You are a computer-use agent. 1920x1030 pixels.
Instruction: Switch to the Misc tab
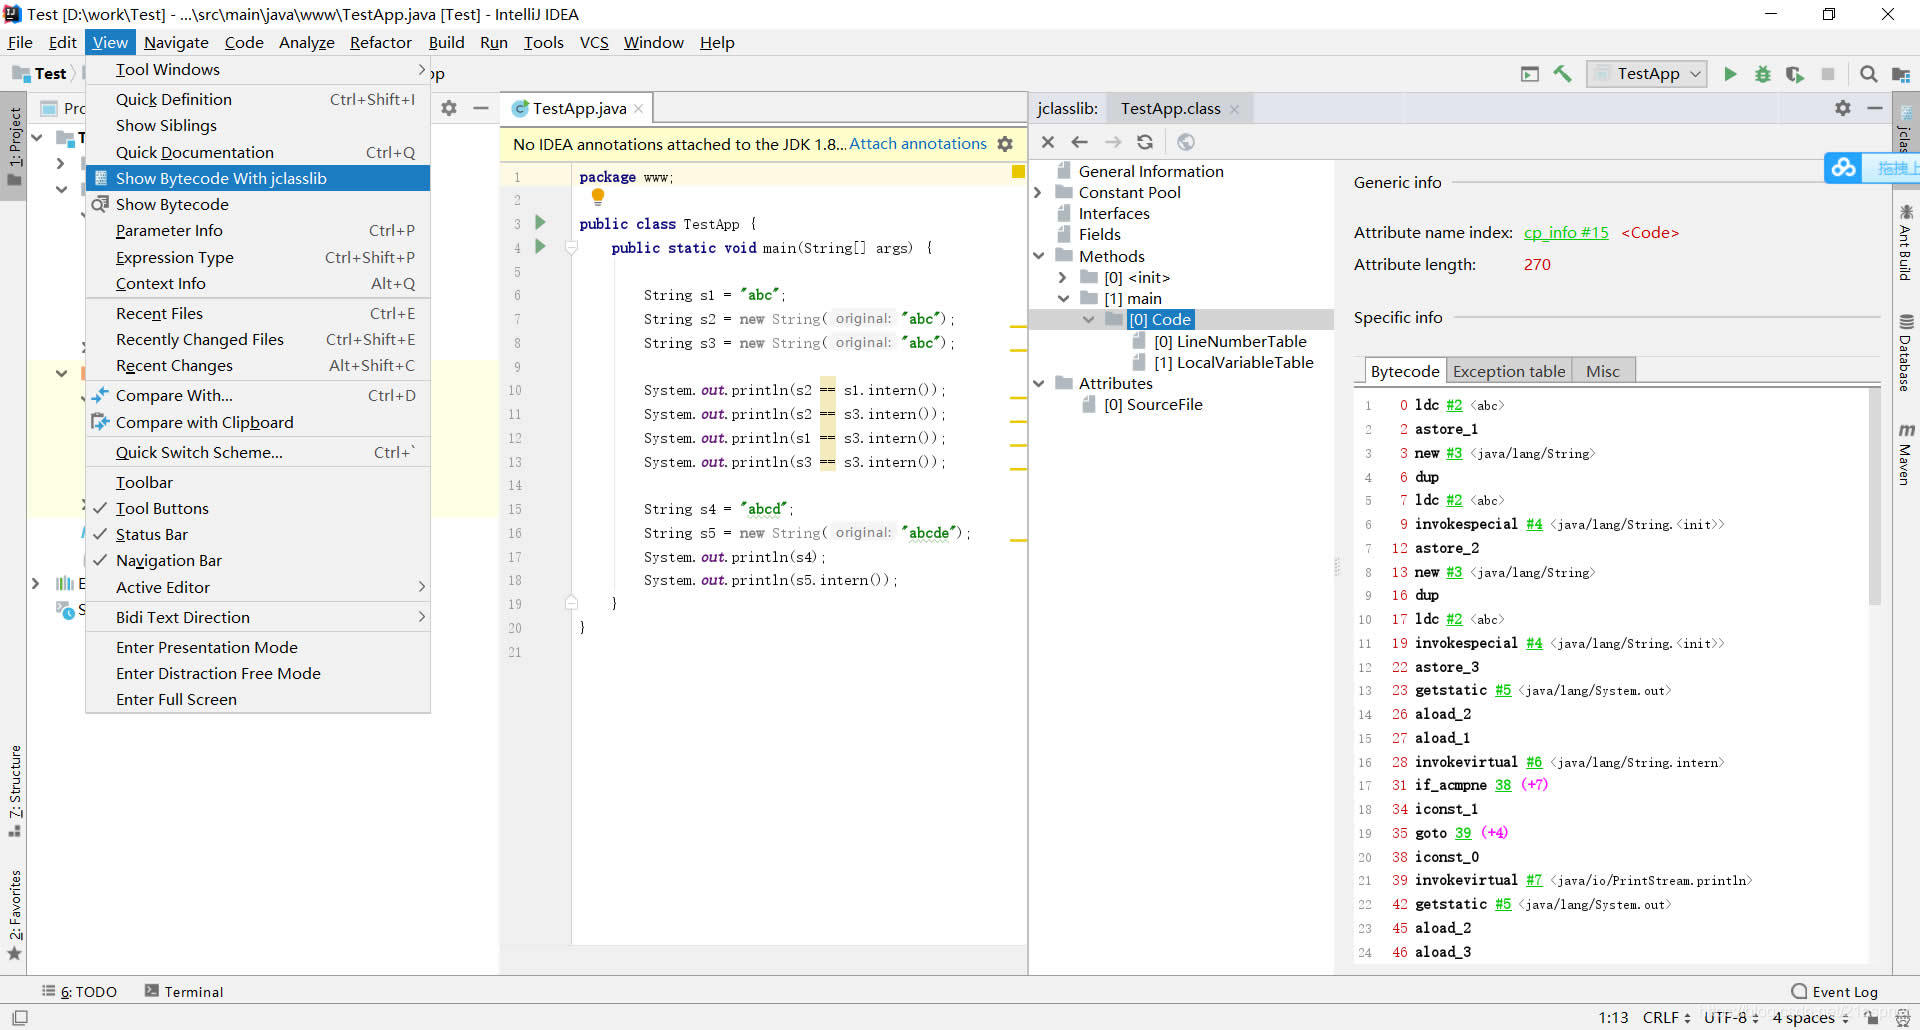tap(1602, 371)
